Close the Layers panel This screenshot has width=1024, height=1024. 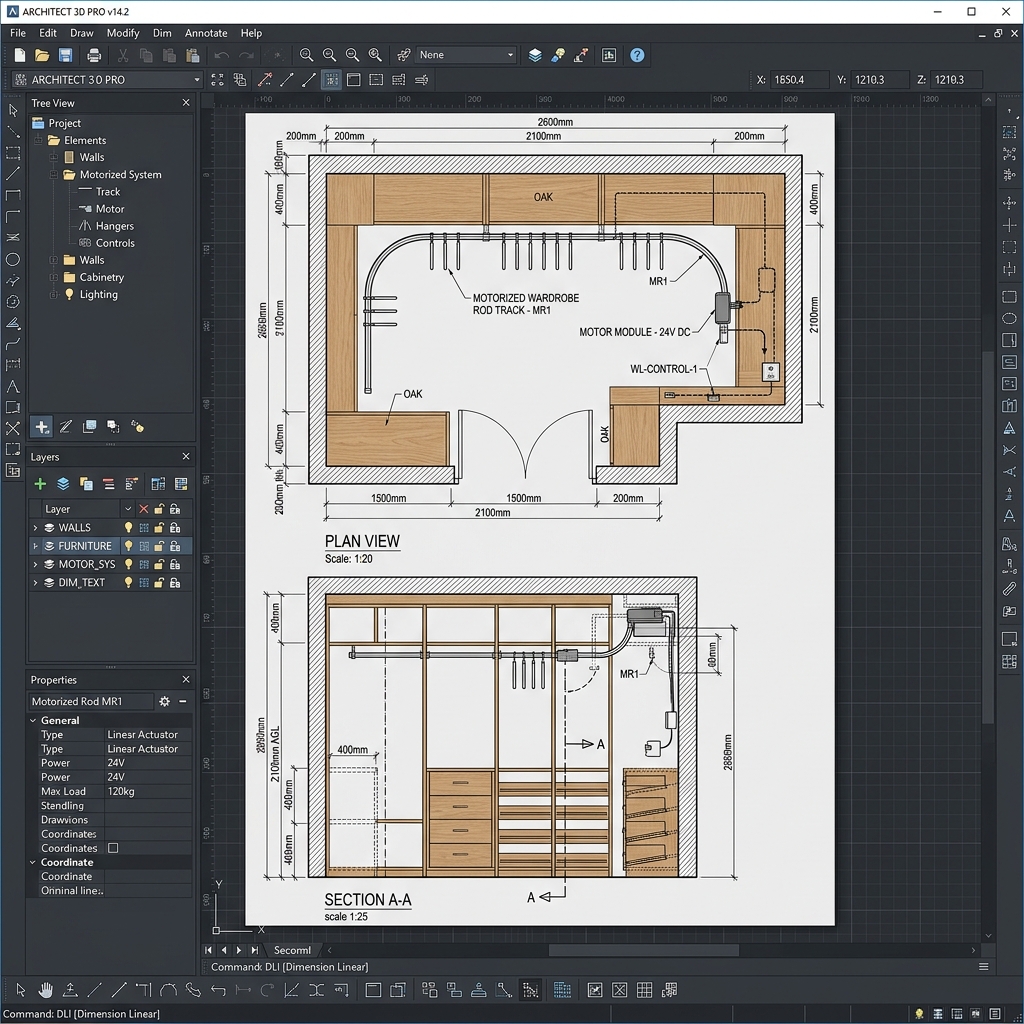pos(186,456)
